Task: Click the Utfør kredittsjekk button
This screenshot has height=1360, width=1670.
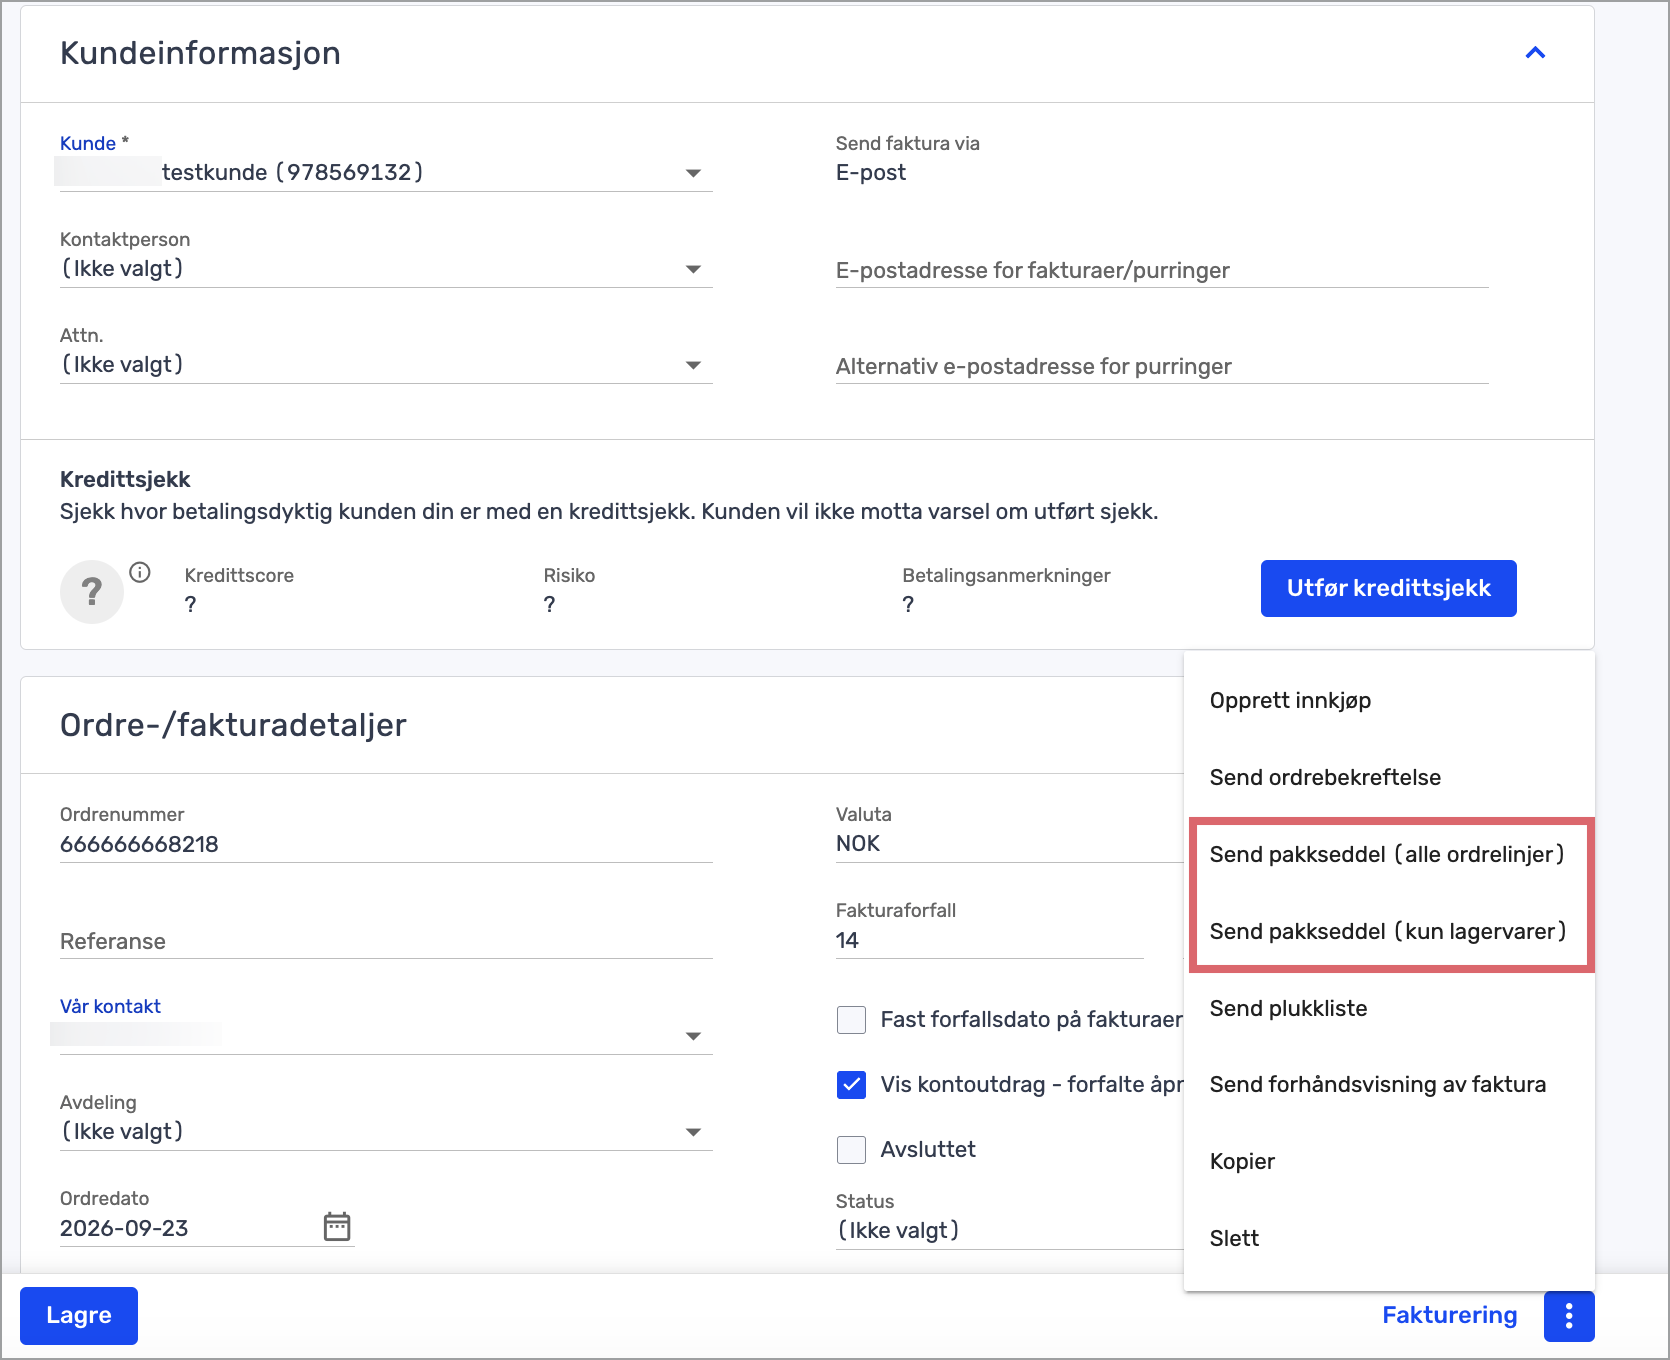Action: click(1388, 588)
